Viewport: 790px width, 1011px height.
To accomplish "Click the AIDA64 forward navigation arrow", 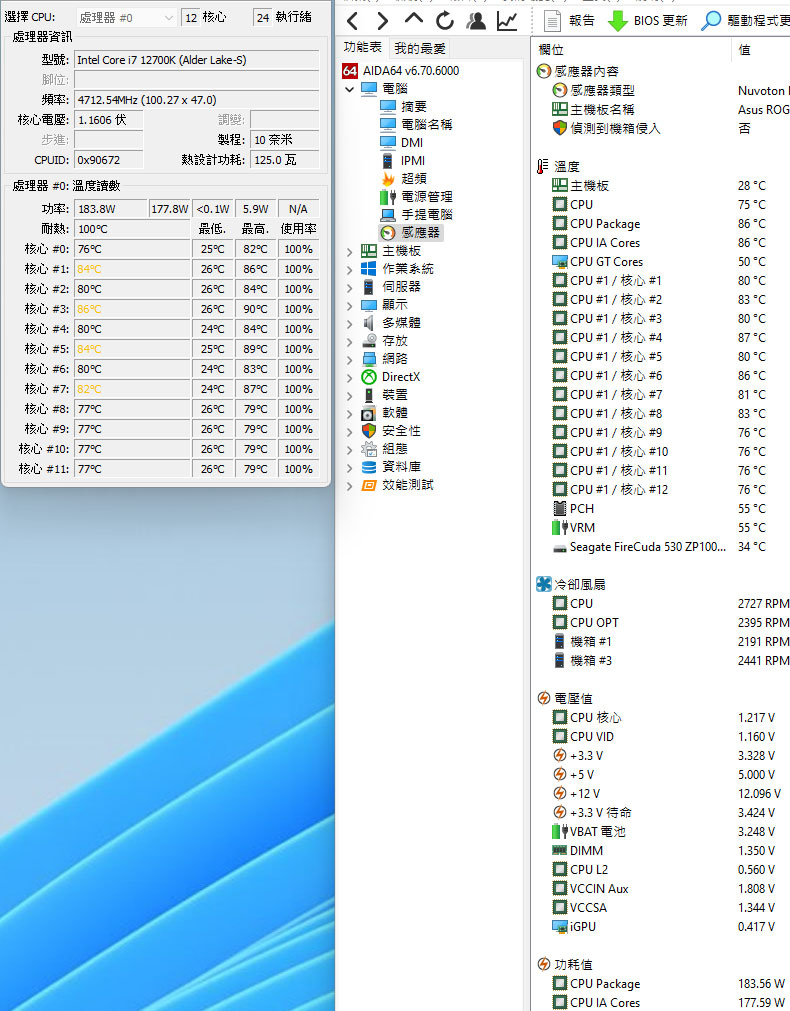I will pos(382,21).
